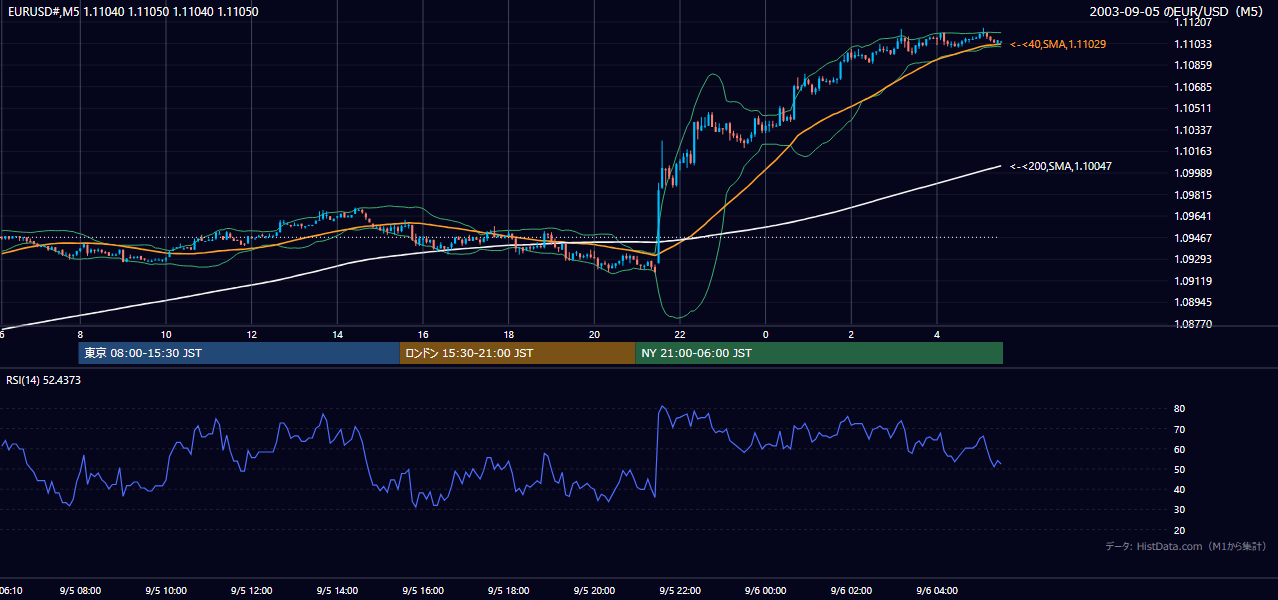This screenshot has width=1278, height=600.
Task: Click the 9/6 04:00 bottom date label
Action: coord(937,591)
